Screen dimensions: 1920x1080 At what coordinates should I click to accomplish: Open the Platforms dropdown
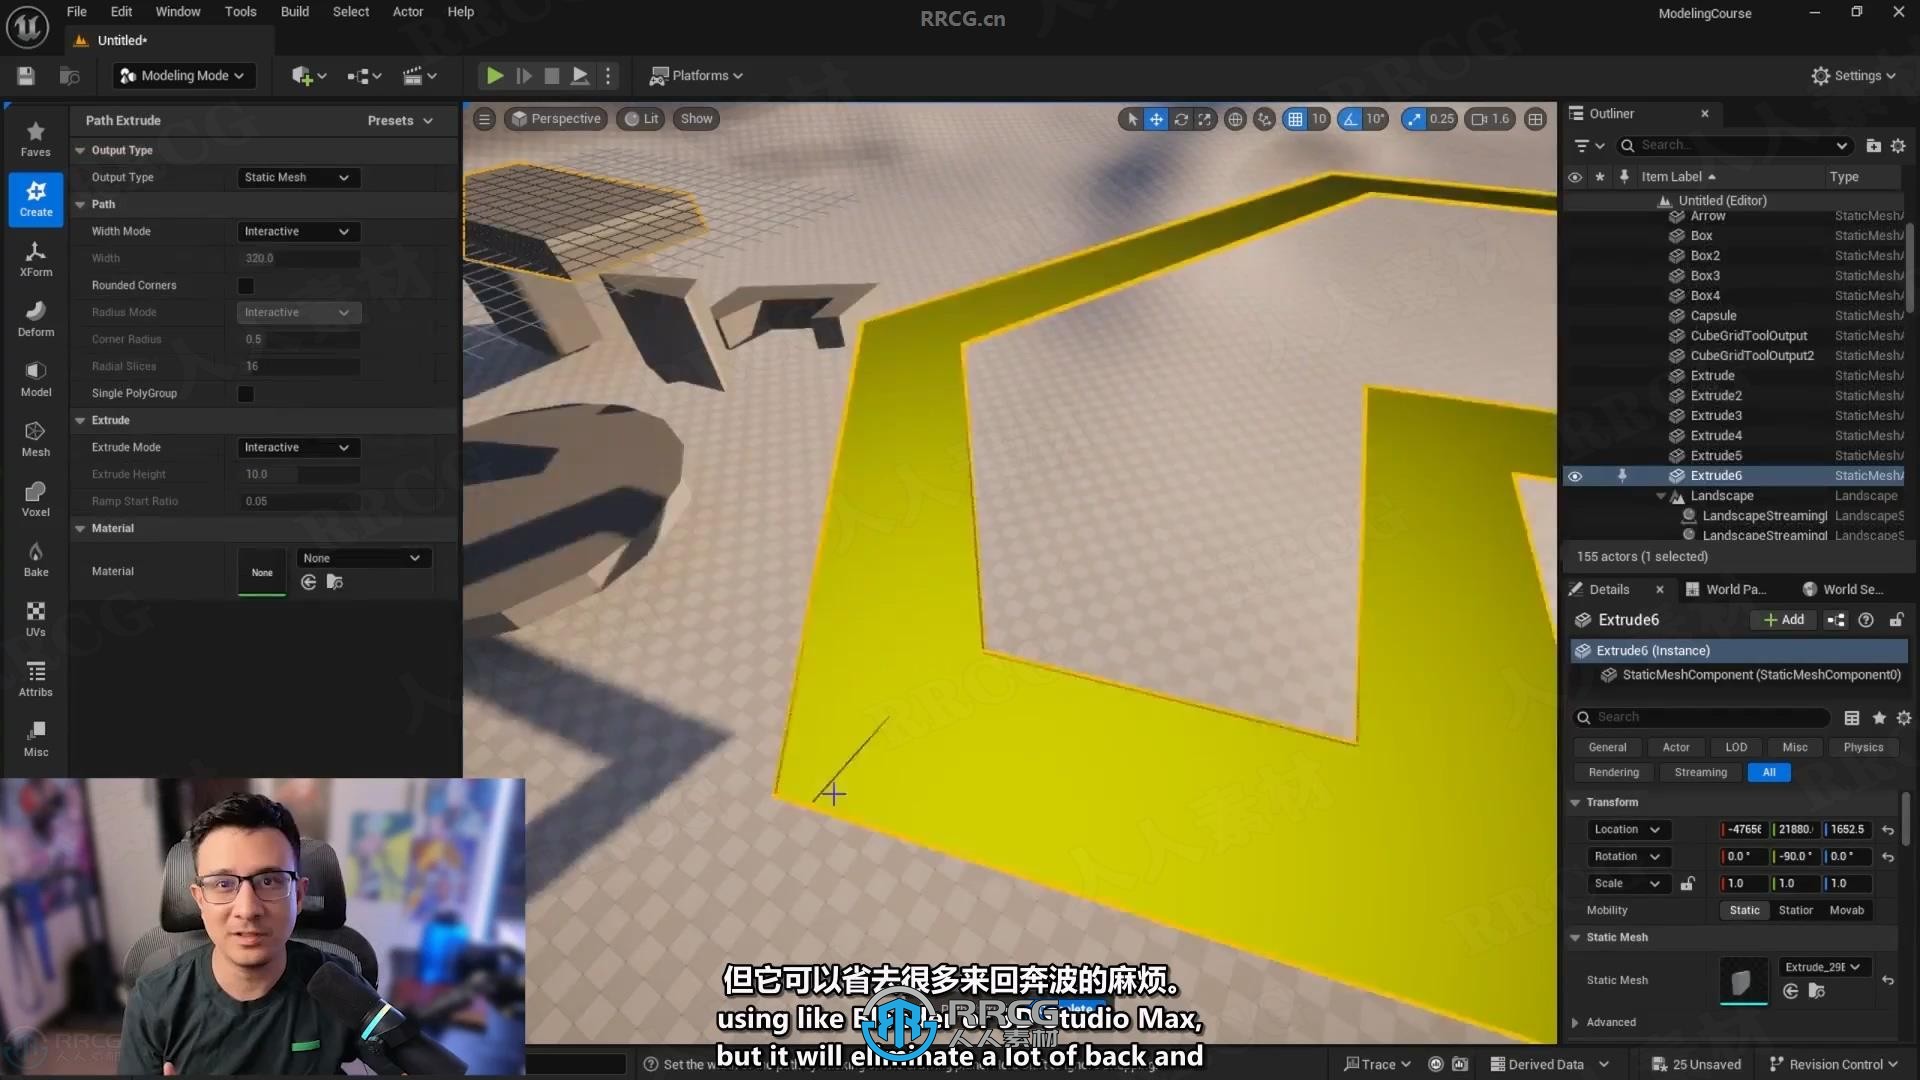[x=696, y=76]
